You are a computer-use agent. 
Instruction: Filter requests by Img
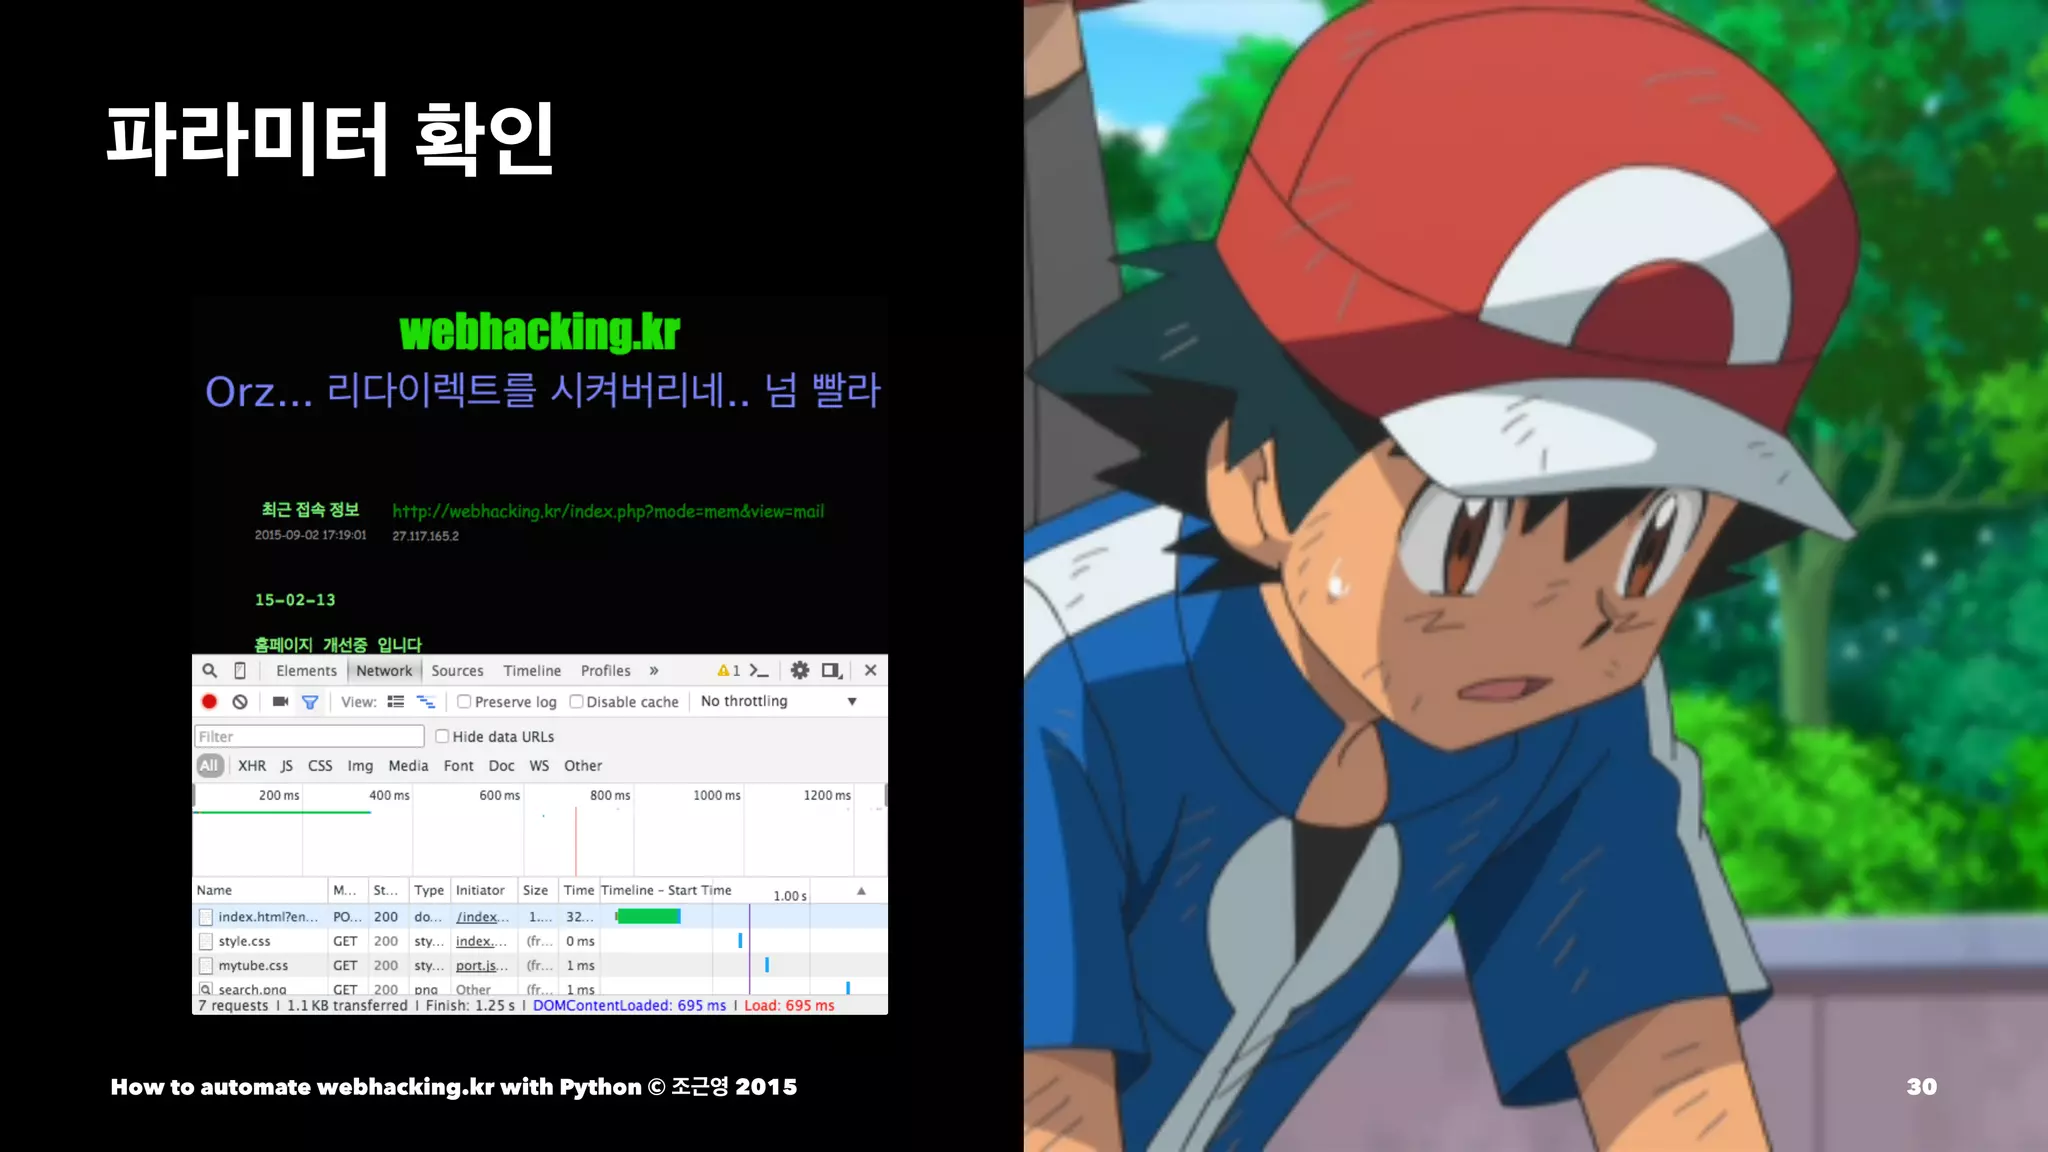point(360,766)
